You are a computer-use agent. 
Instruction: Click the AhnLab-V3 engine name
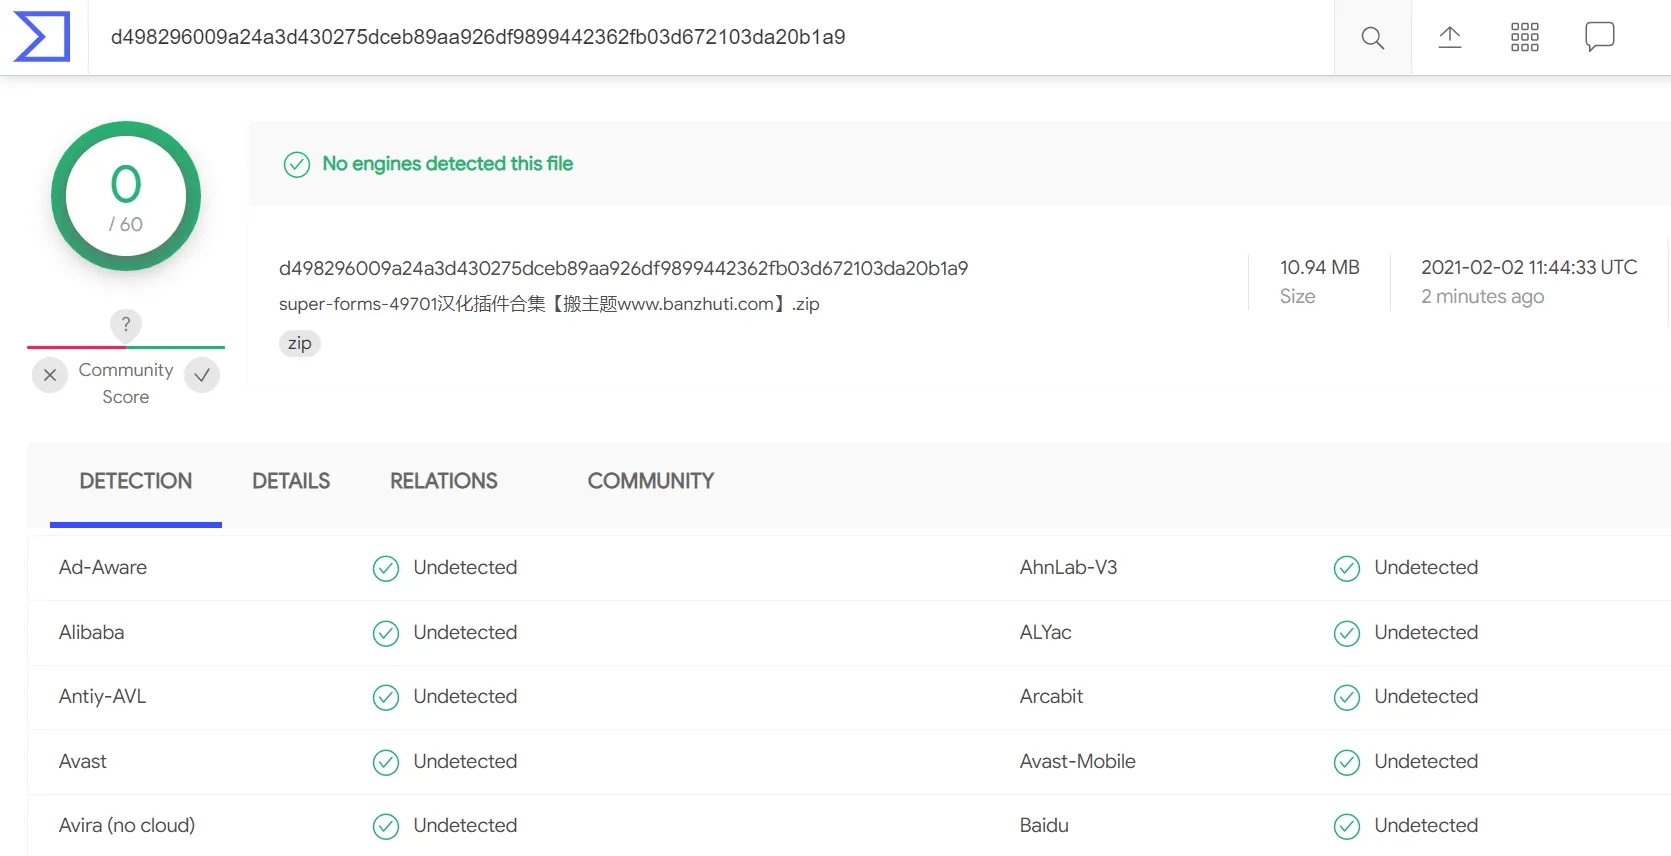[1069, 568]
